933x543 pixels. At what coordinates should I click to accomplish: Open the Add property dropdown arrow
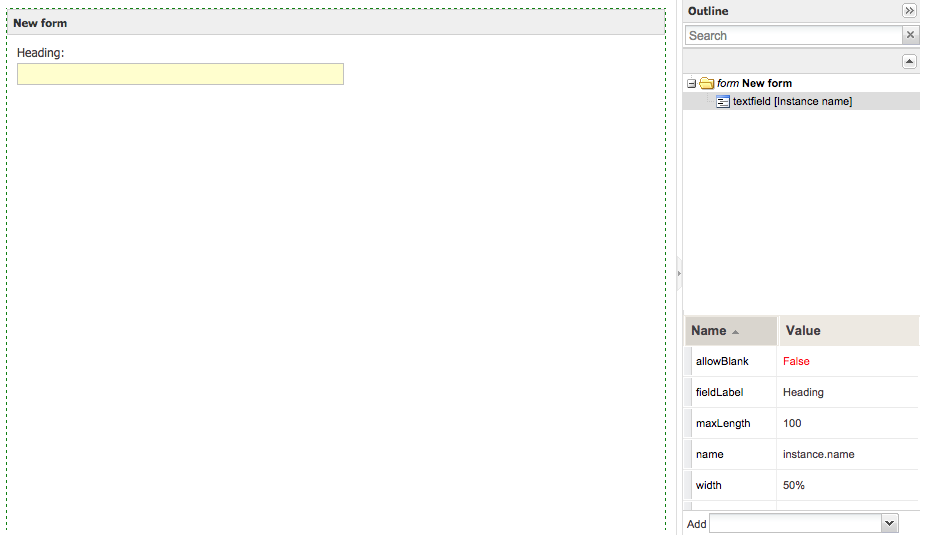pyautogui.click(x=889, y=524)
